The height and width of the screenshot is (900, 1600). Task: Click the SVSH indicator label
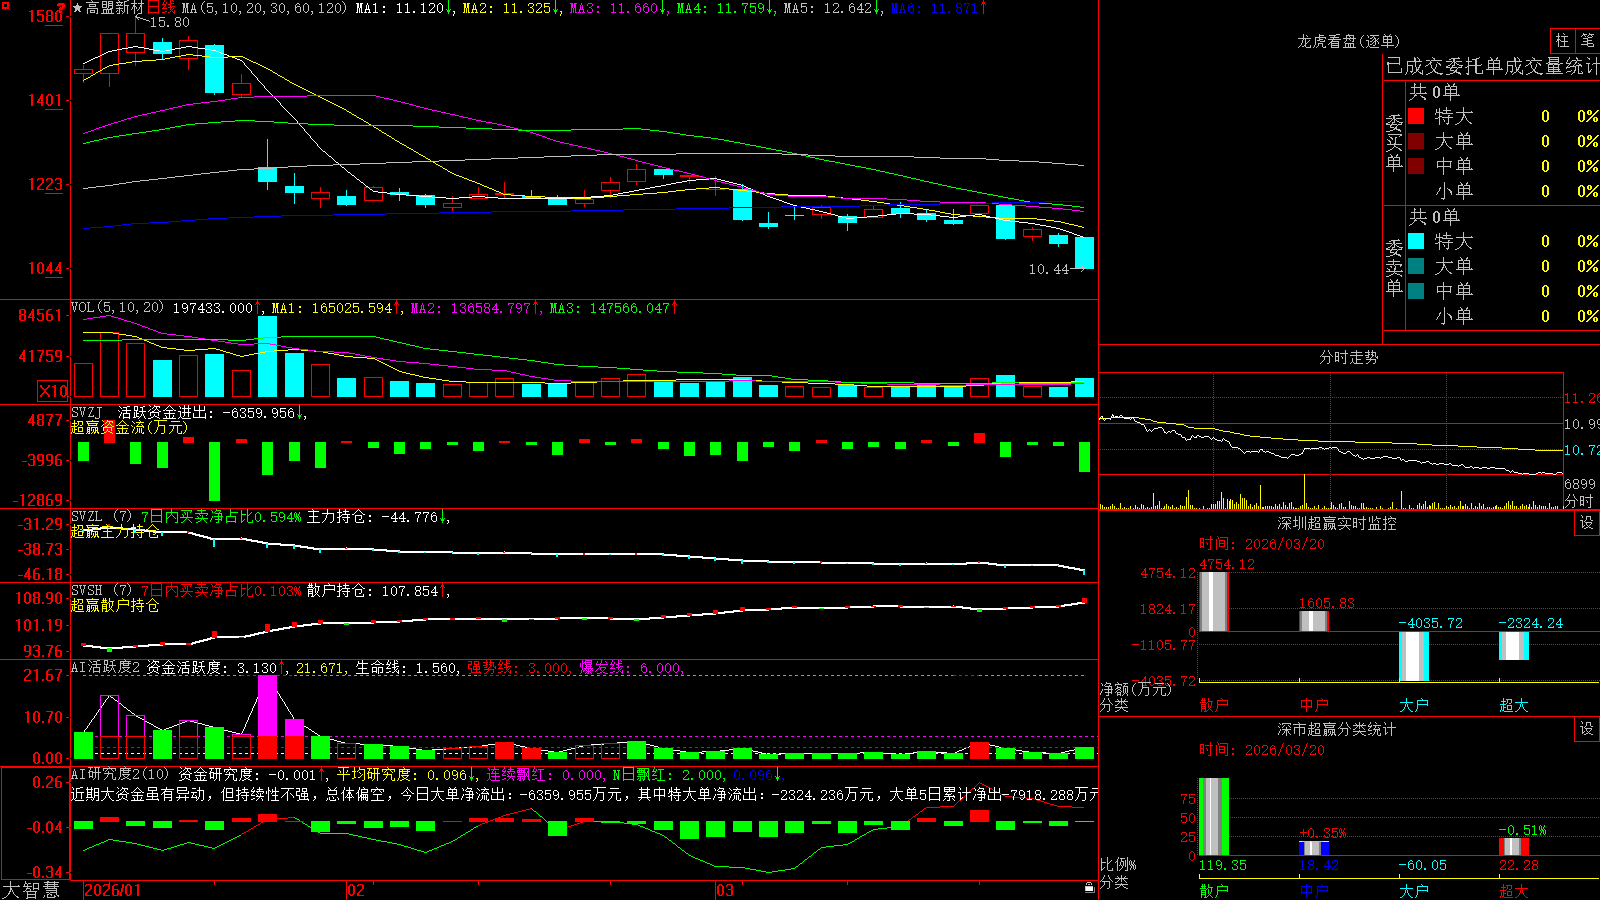(87, 591)
